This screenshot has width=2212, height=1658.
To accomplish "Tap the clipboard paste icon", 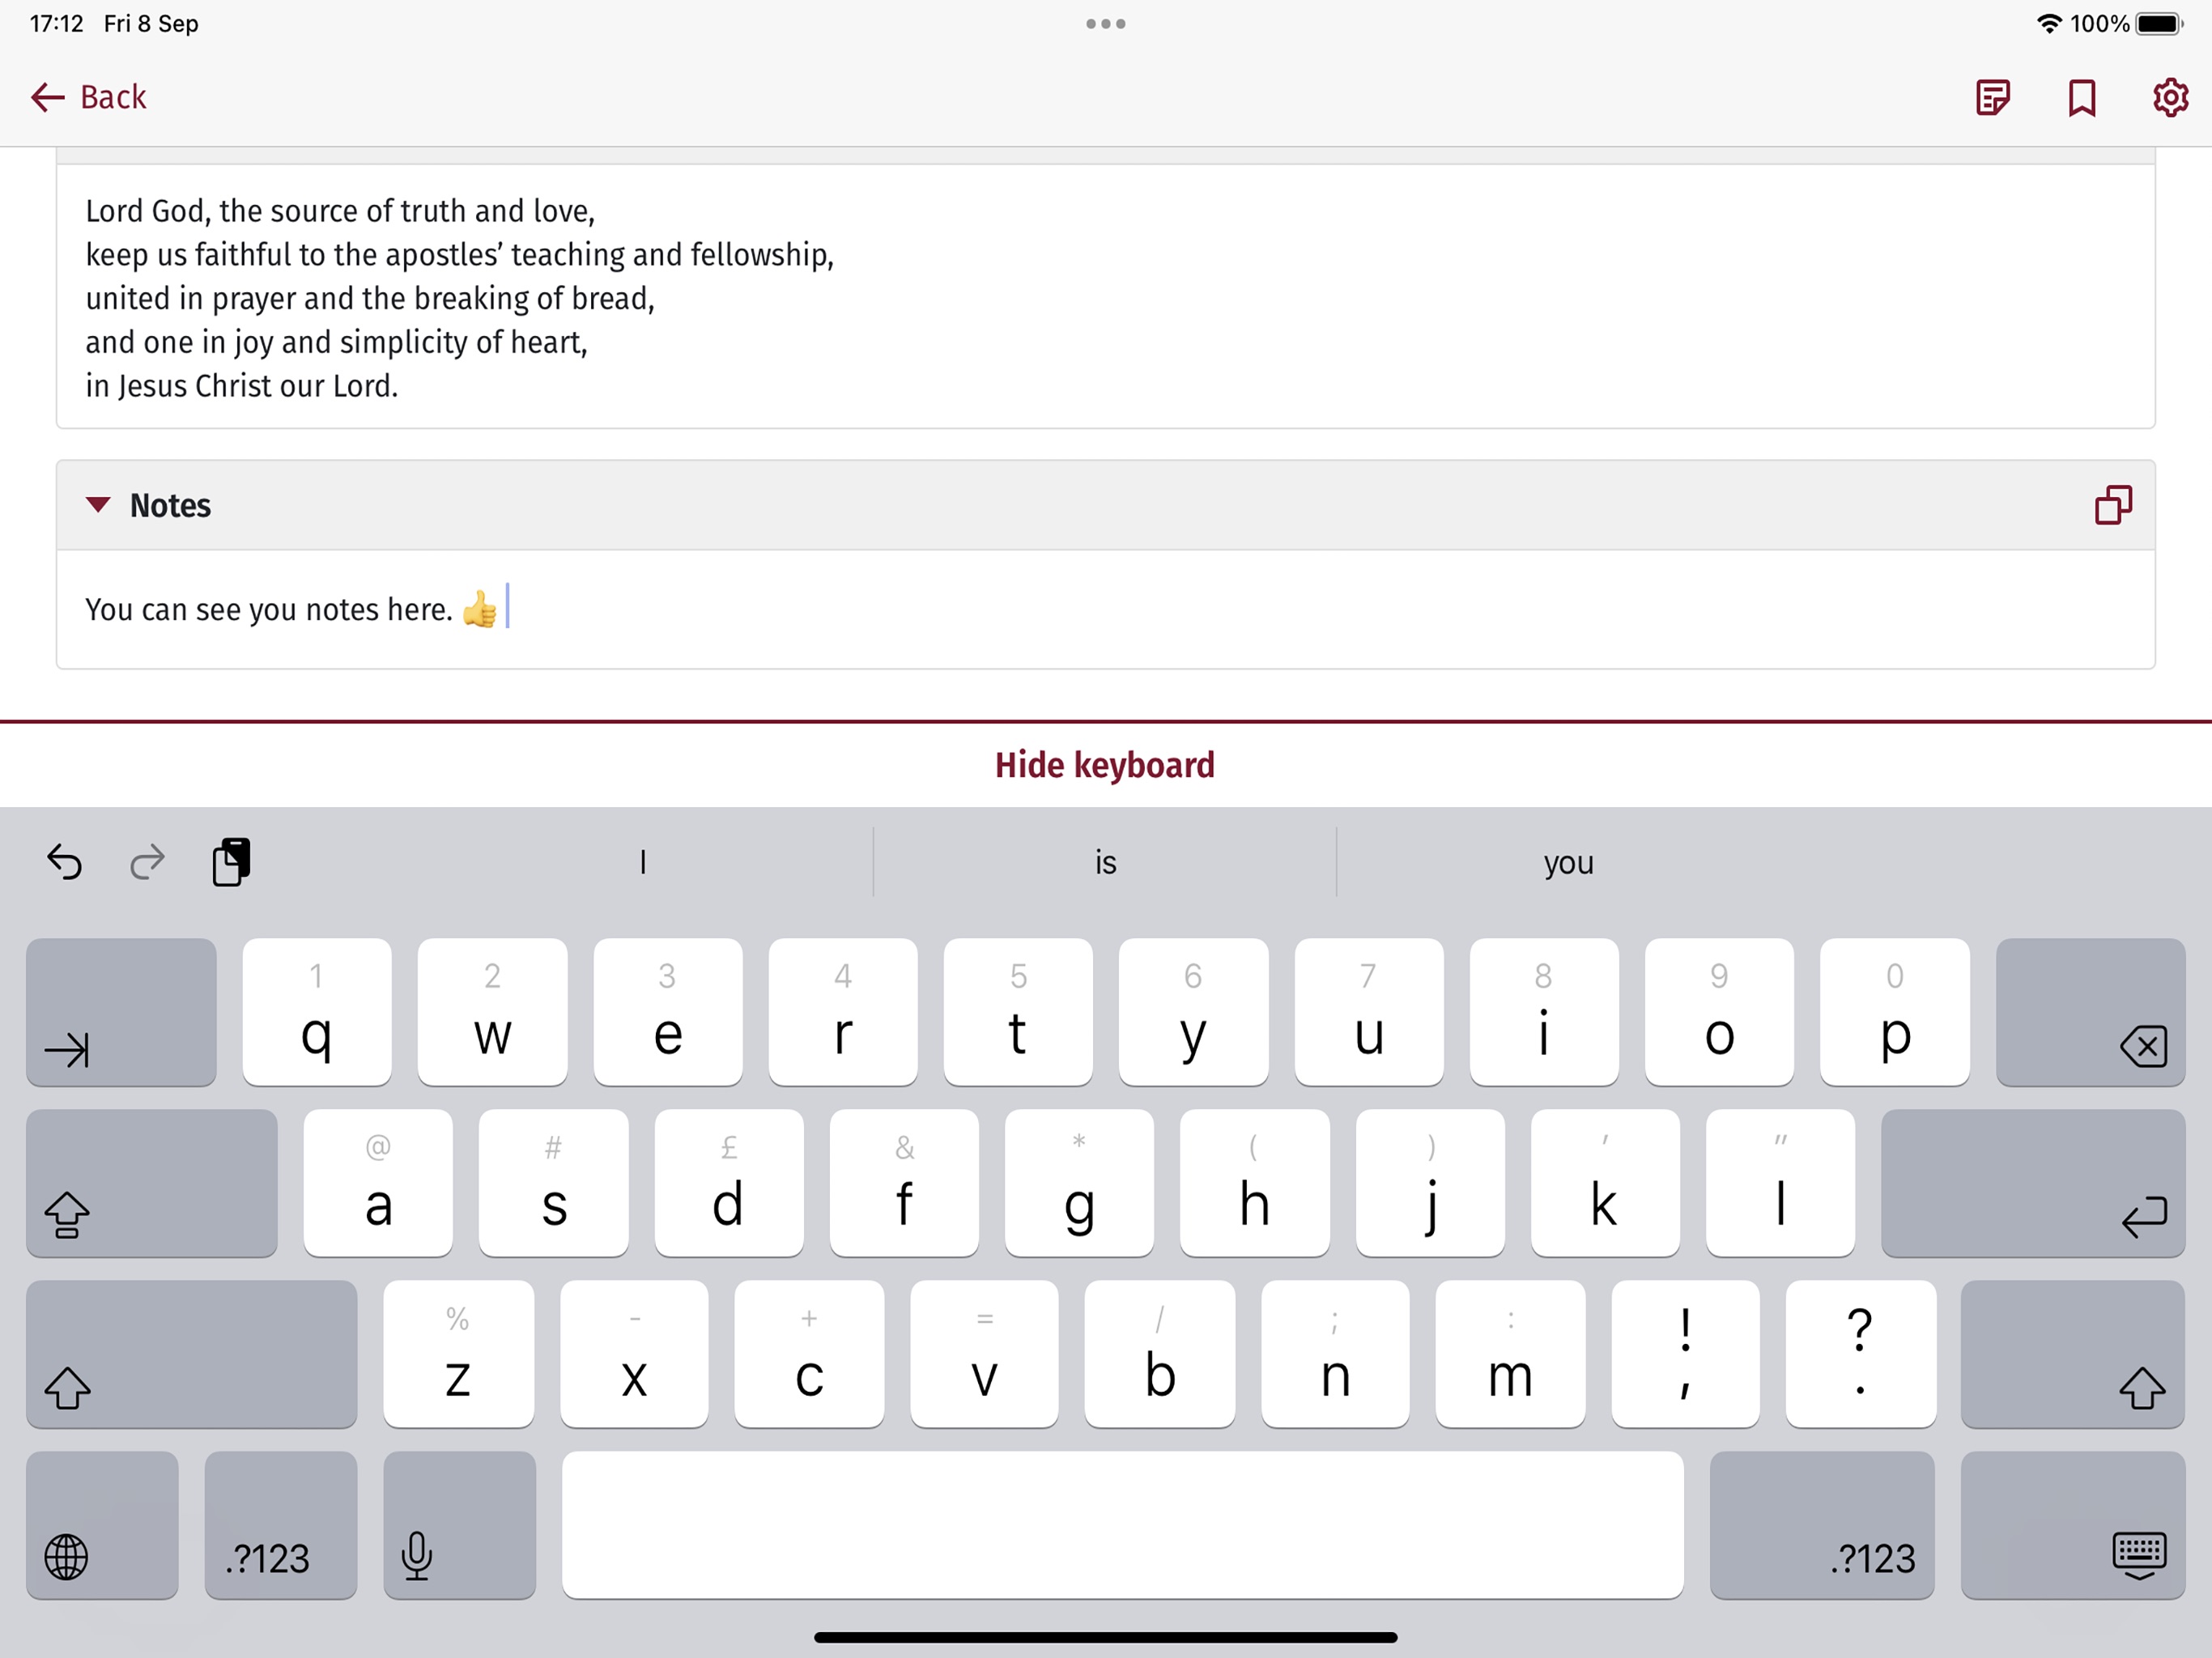I will point(230,861).
